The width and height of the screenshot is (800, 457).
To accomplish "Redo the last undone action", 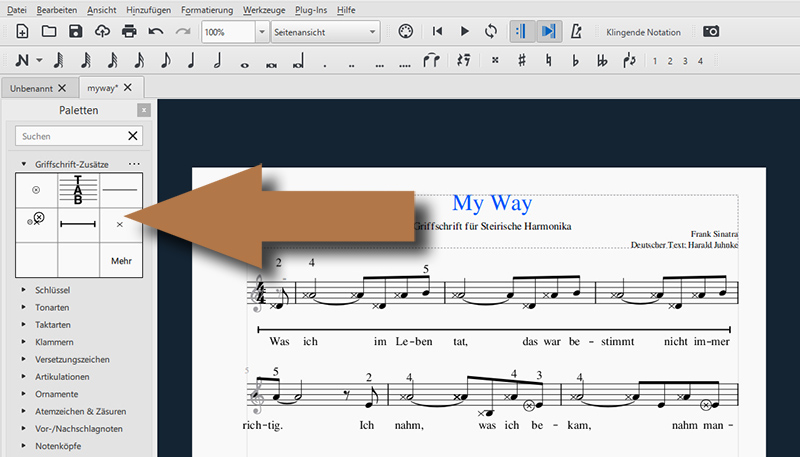I will point(183,32).
